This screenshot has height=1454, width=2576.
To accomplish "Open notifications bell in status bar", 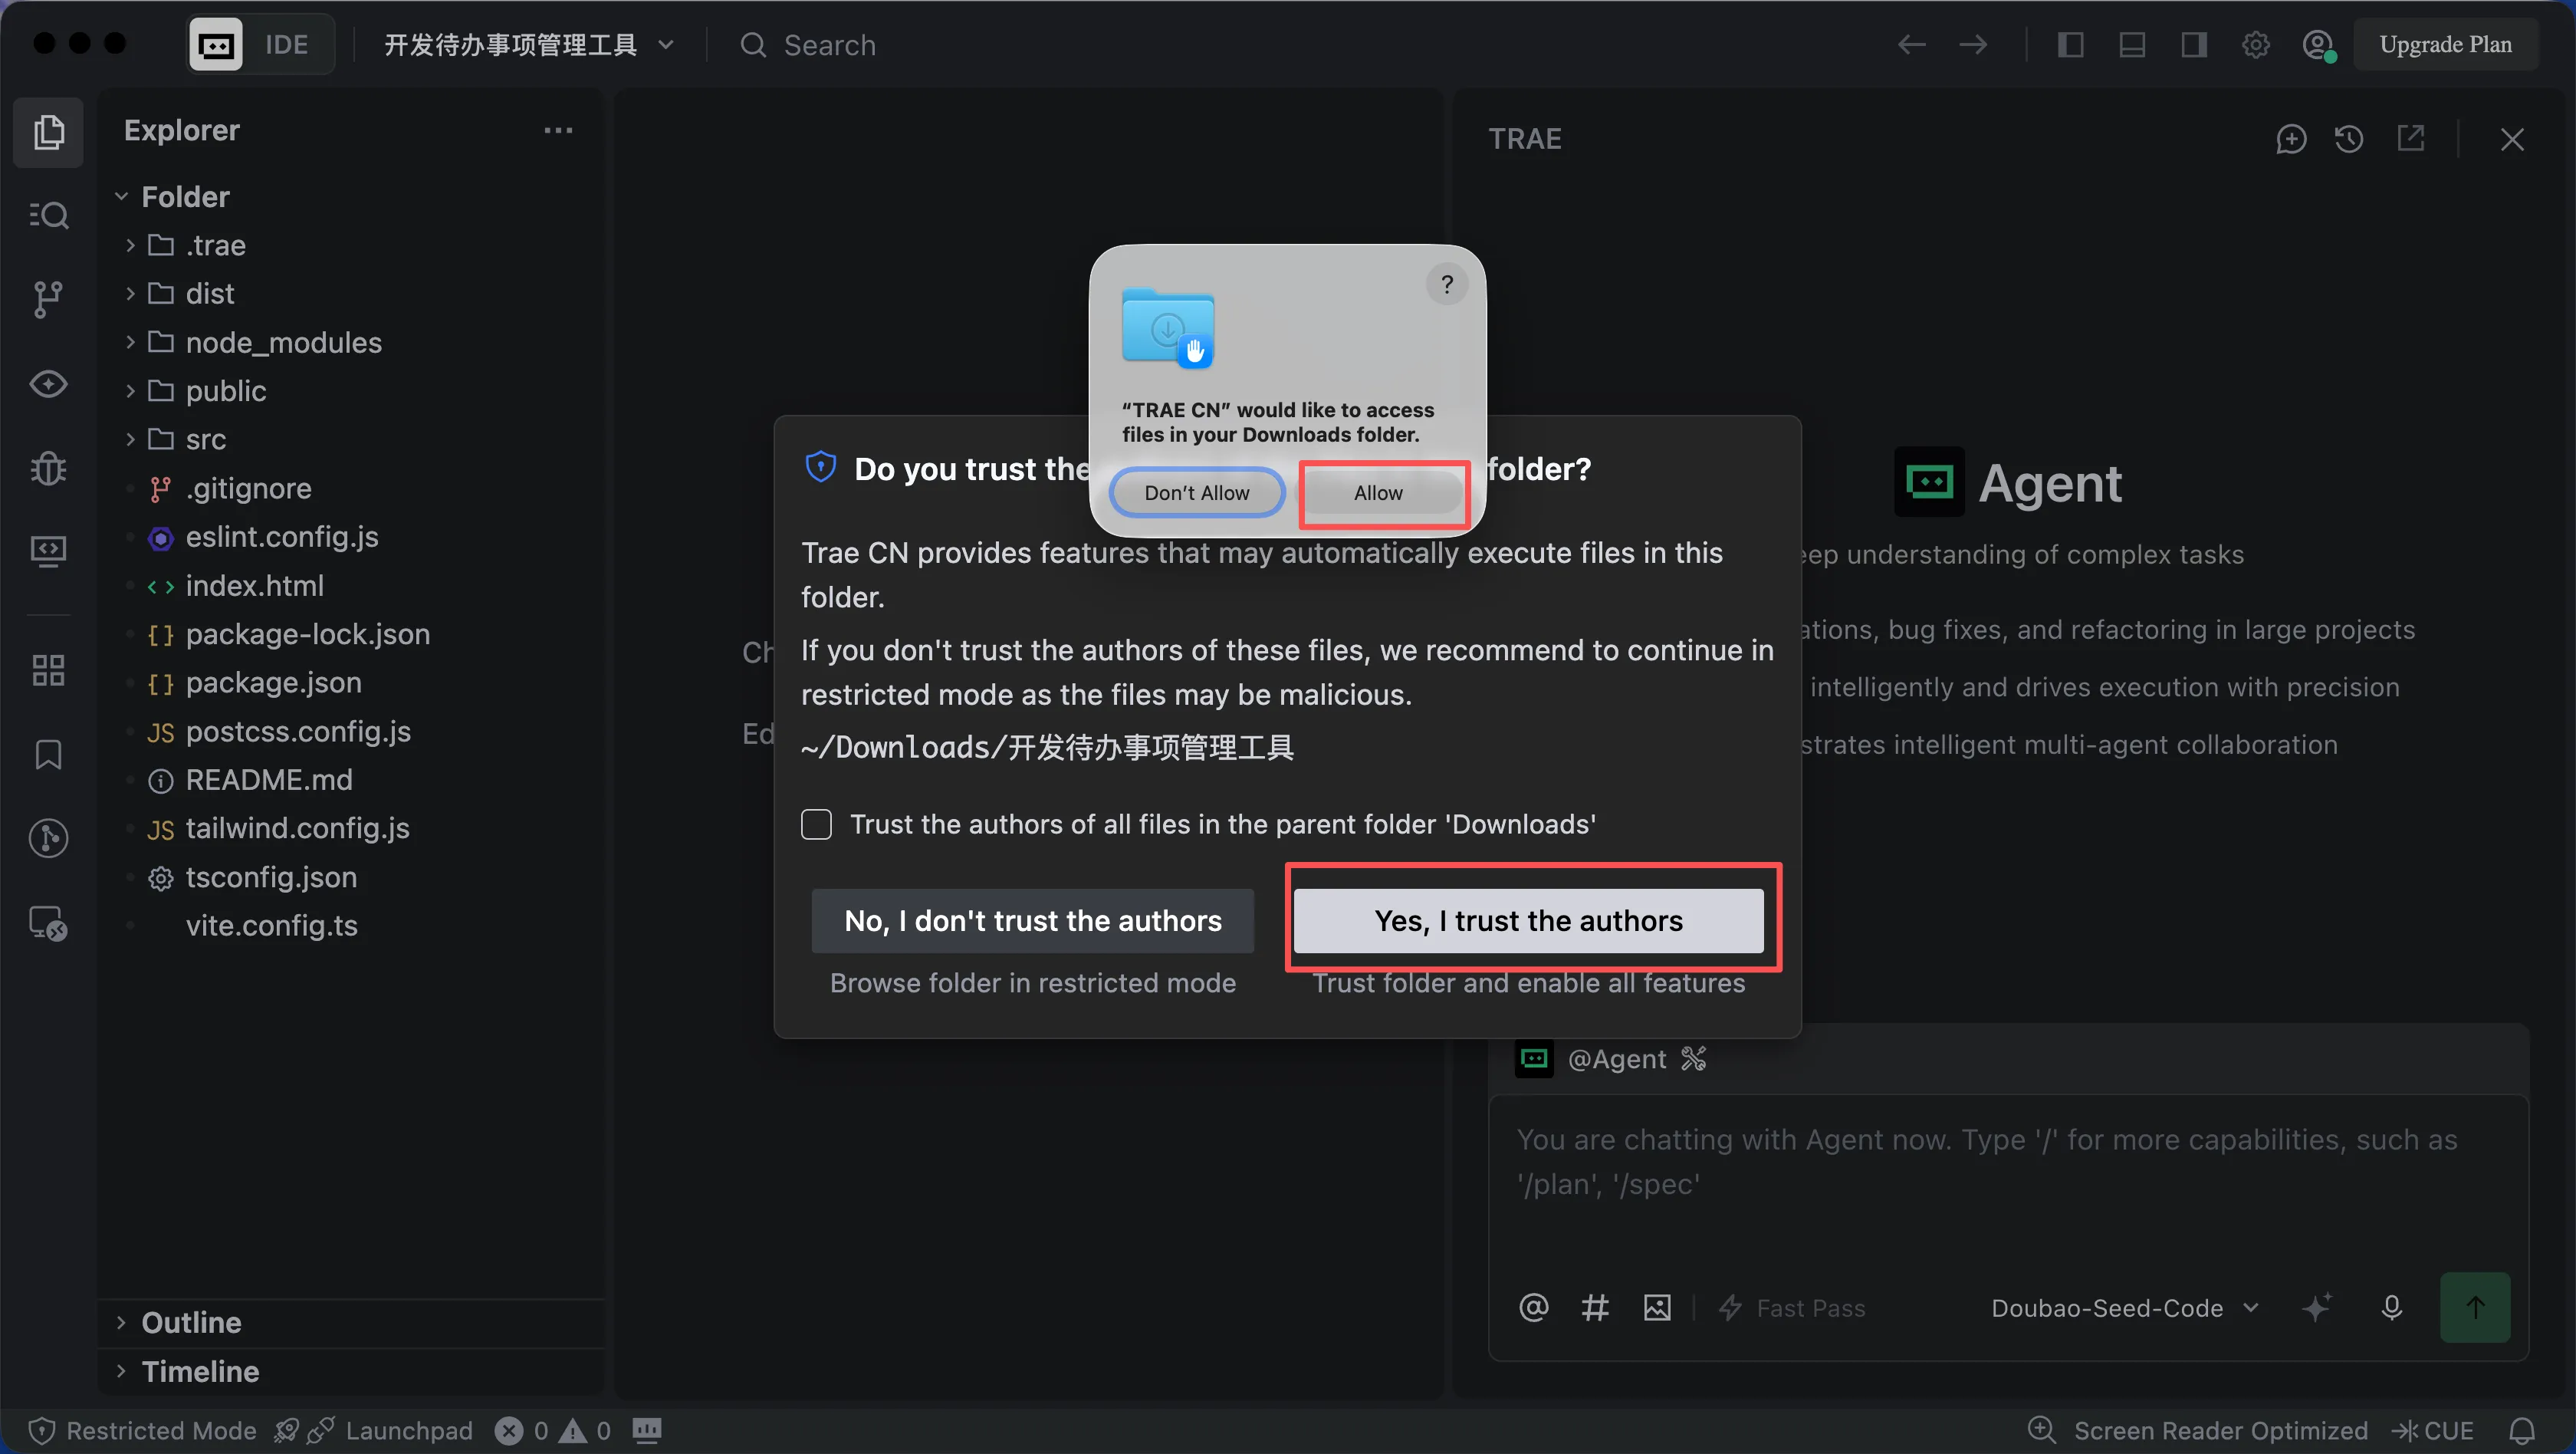I will [2522, 1431].
